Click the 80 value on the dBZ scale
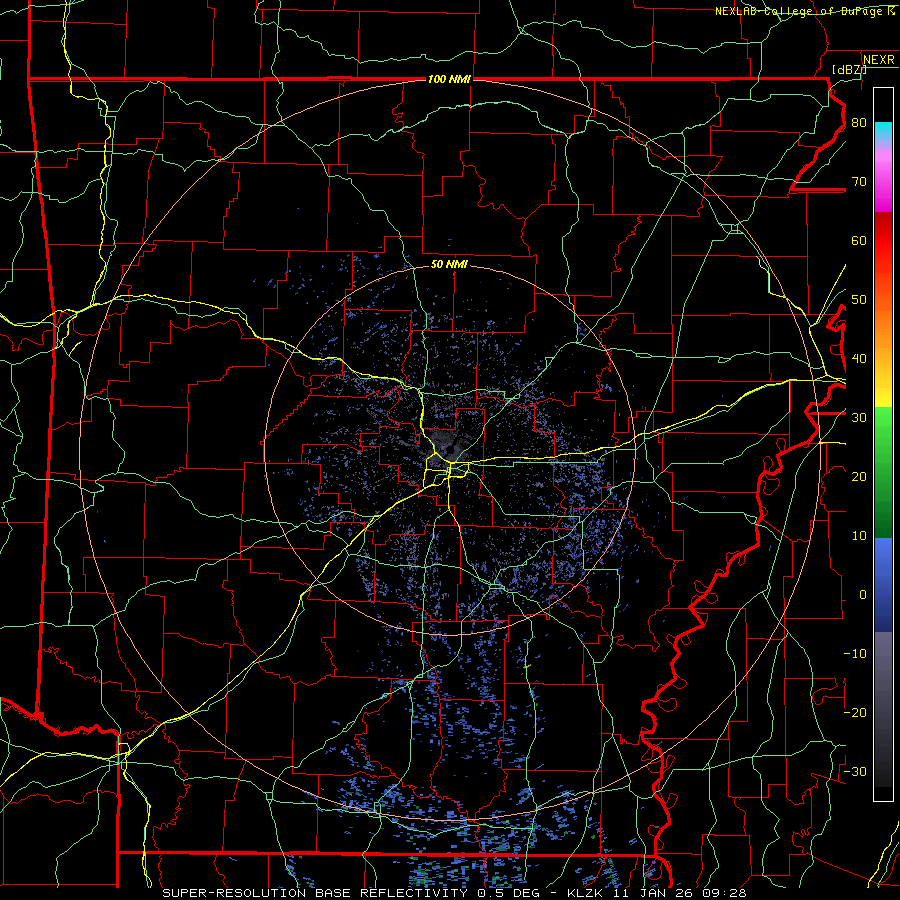This screenshot has height=900, width=900. tap(859, 123)
